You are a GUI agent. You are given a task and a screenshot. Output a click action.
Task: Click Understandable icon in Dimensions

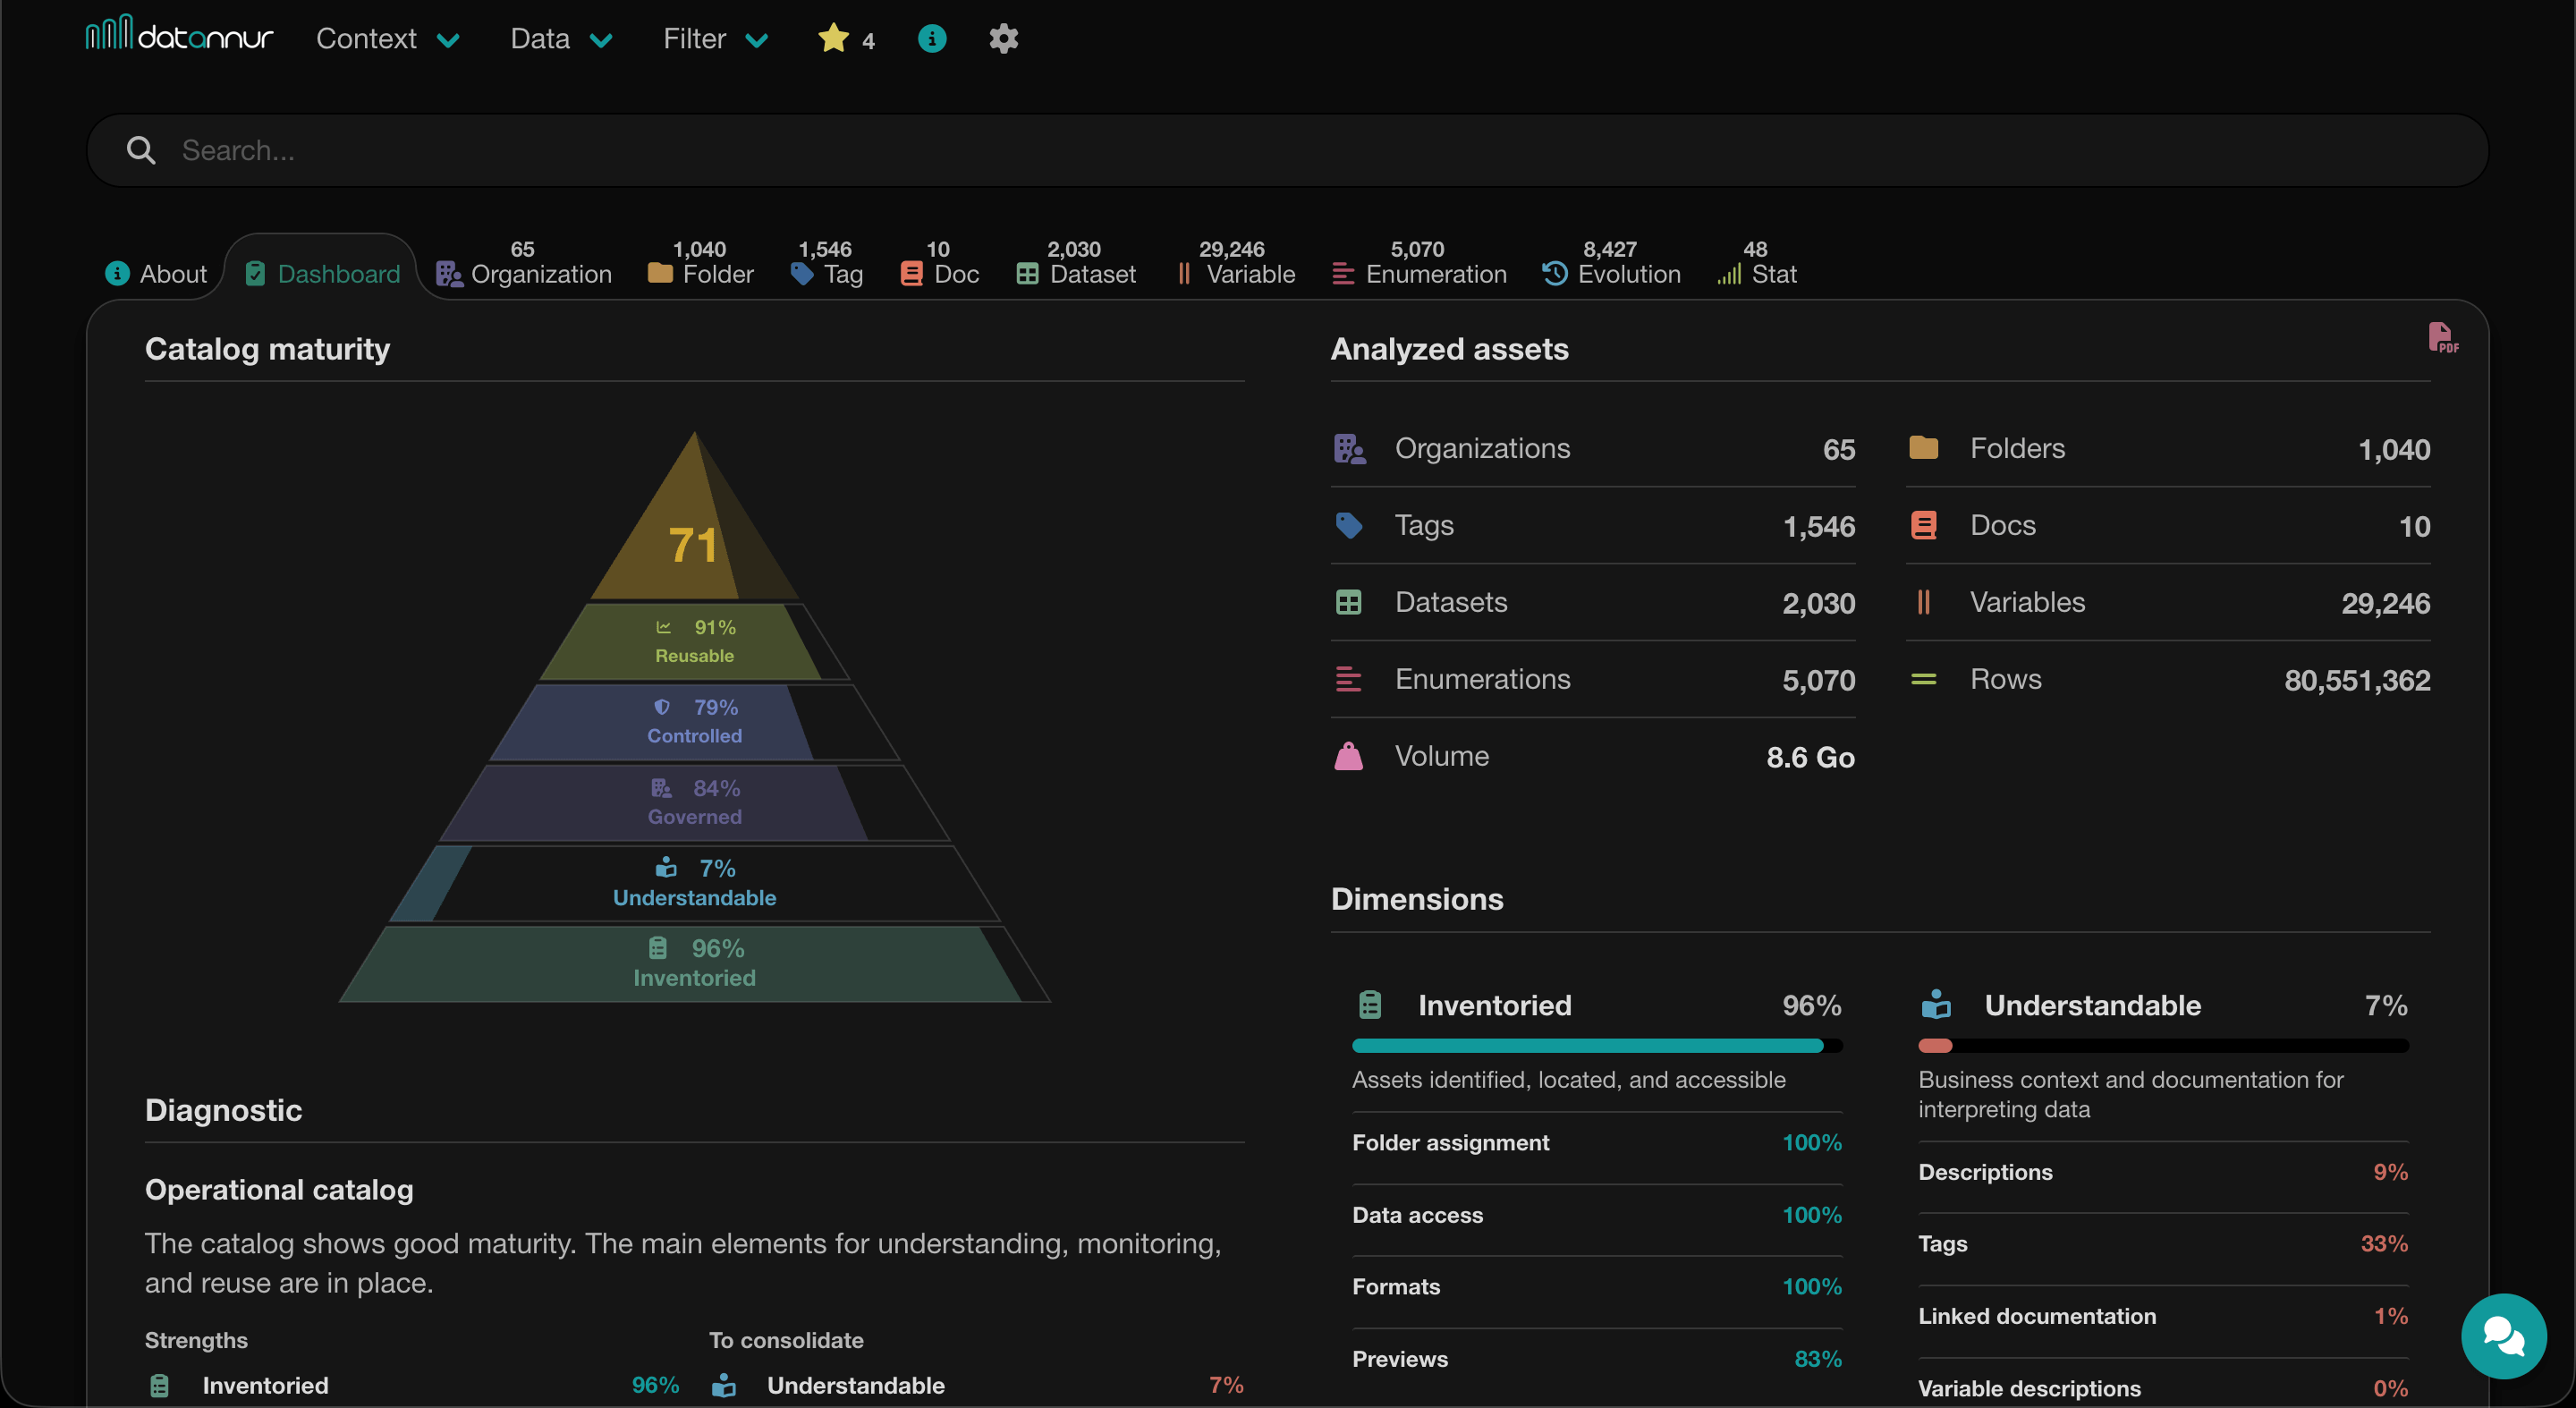click(1936, 1005)
